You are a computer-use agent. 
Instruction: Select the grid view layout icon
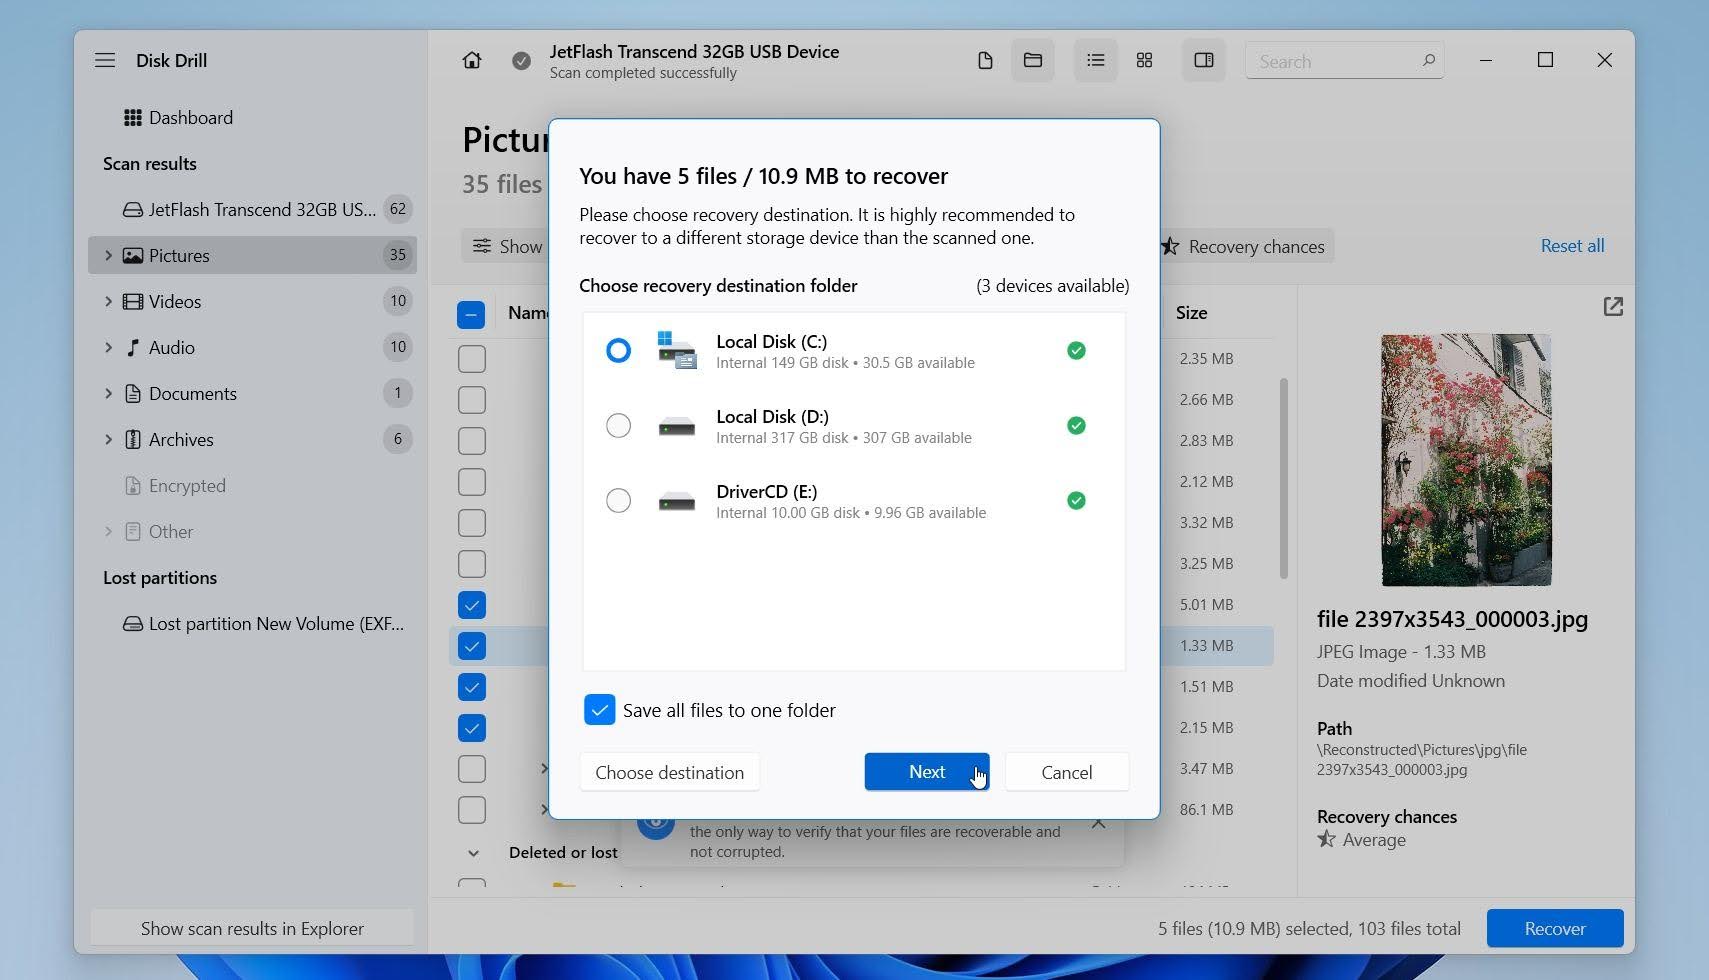[1145, 61]
